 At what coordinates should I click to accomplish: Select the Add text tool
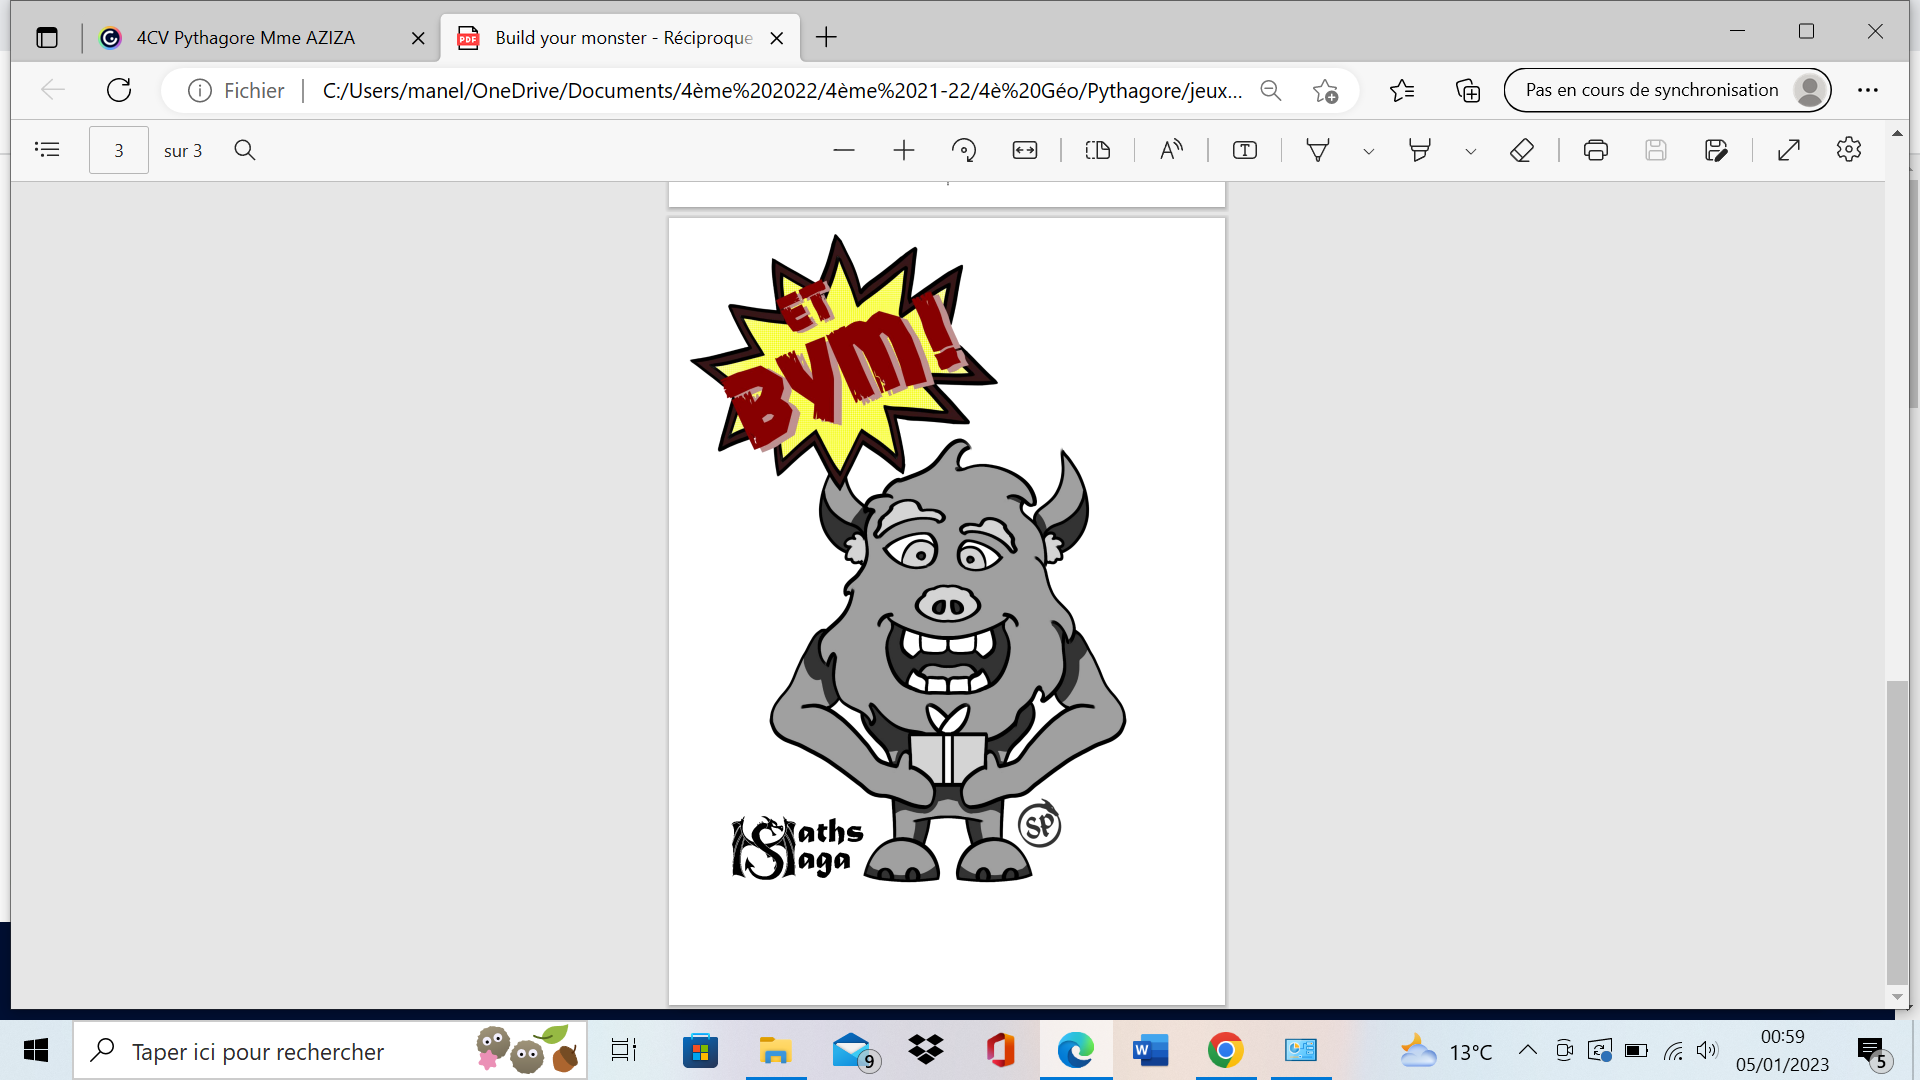point(1245,150)
